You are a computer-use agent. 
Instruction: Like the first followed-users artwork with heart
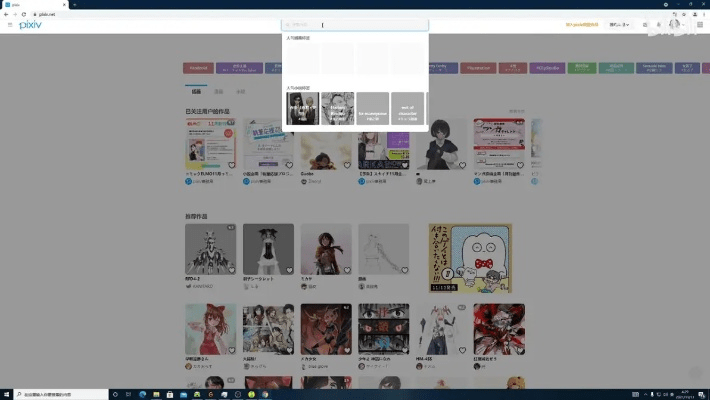coord(231,164)
